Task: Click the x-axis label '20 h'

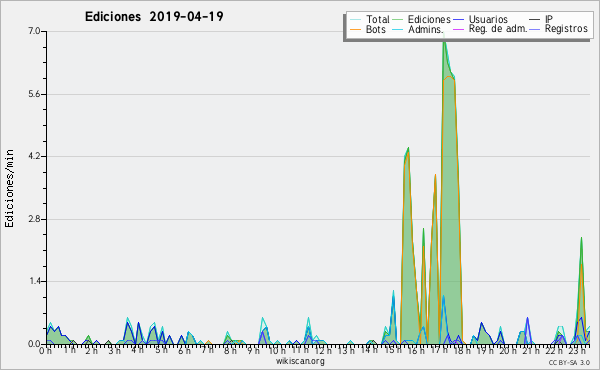Action: tap(507, 350)
